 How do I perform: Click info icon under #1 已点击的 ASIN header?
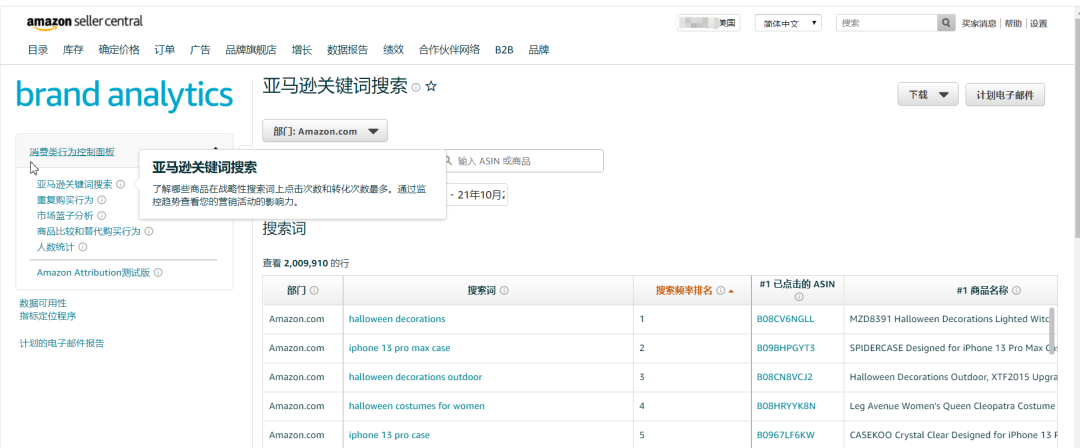[x=798, y=298]
